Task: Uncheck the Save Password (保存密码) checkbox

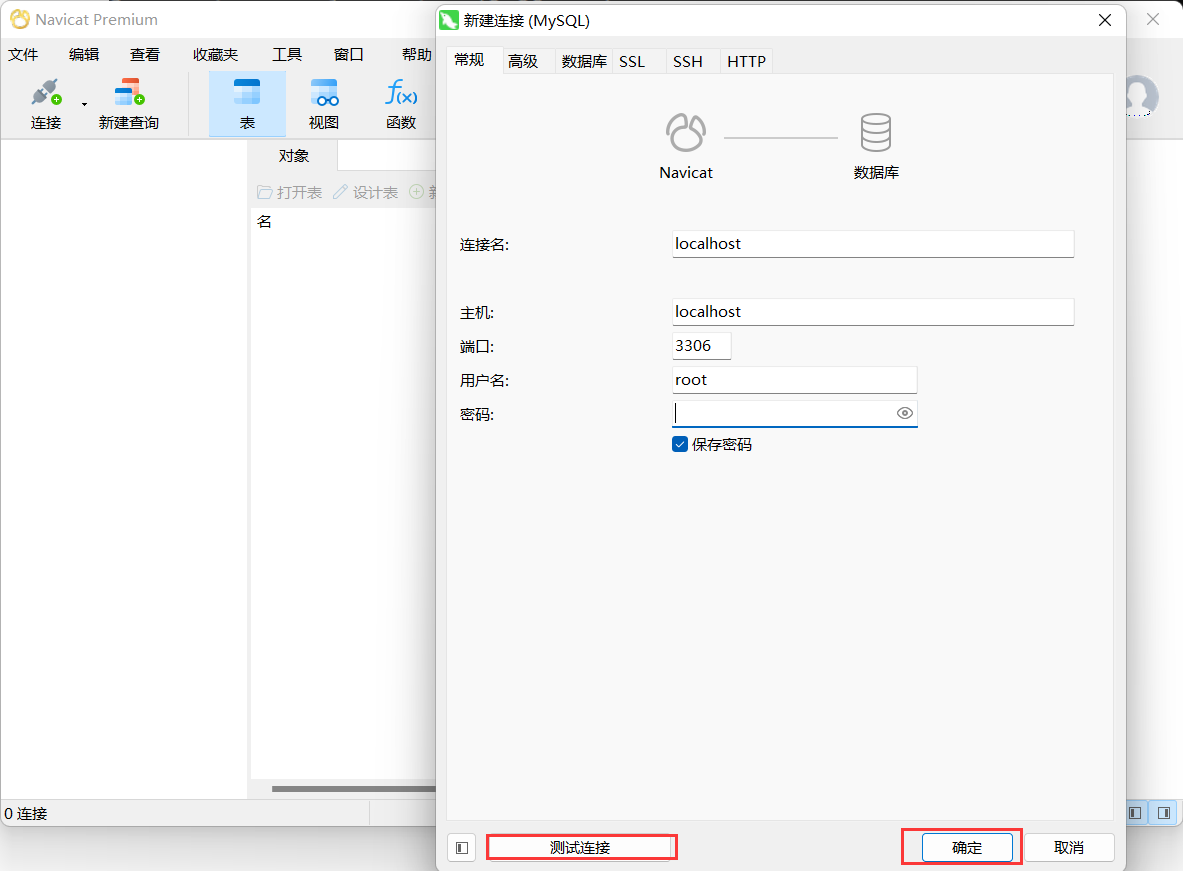Action: [x=680, y=444]
